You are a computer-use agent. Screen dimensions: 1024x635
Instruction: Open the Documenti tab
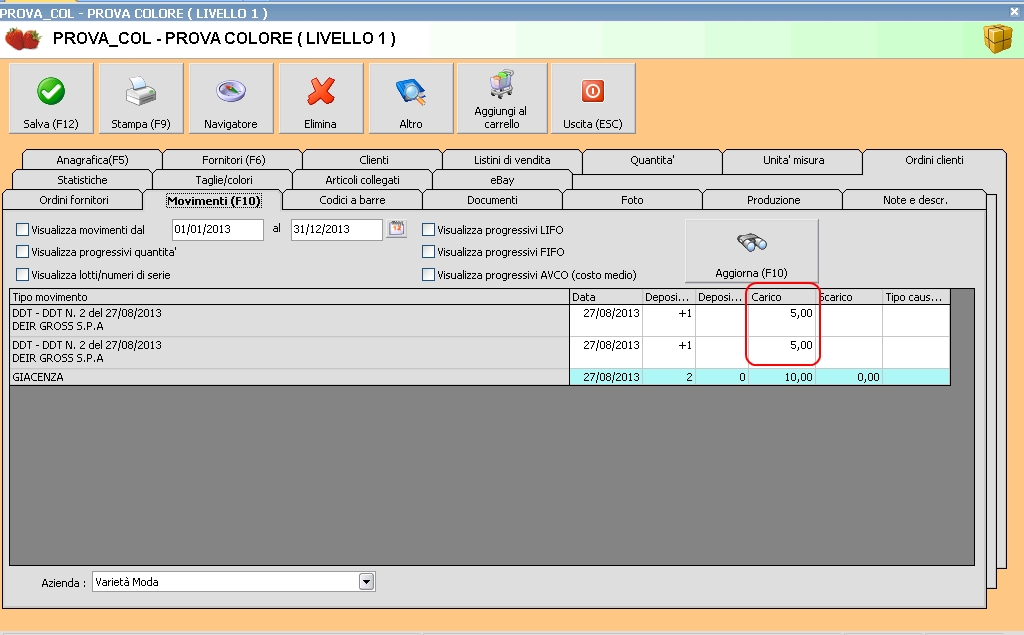click(492, 200)
